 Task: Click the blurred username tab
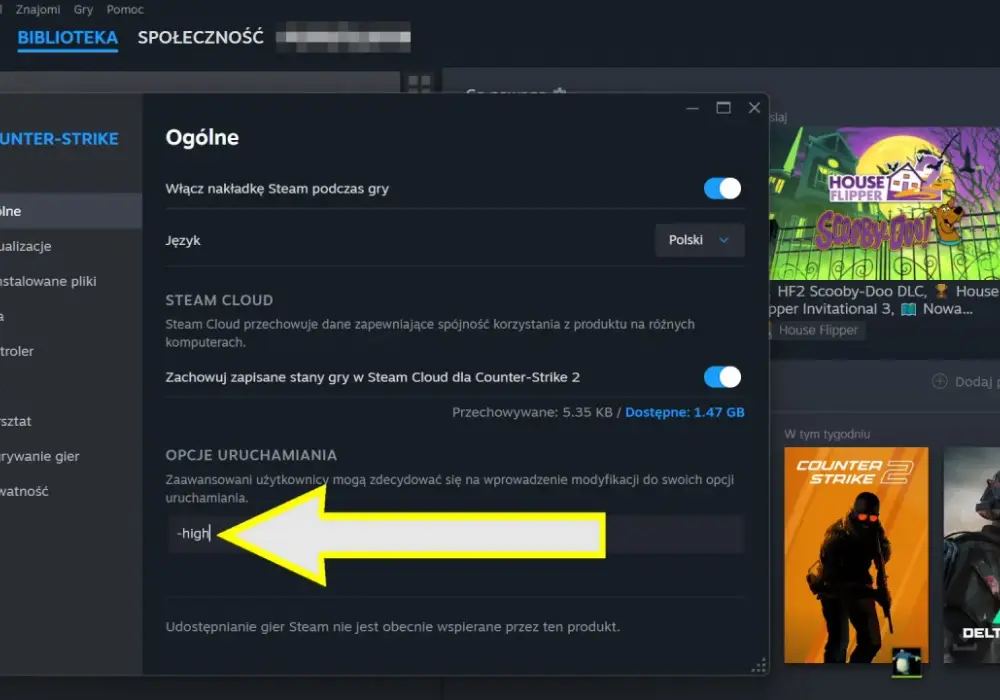(x=343, y=37)
